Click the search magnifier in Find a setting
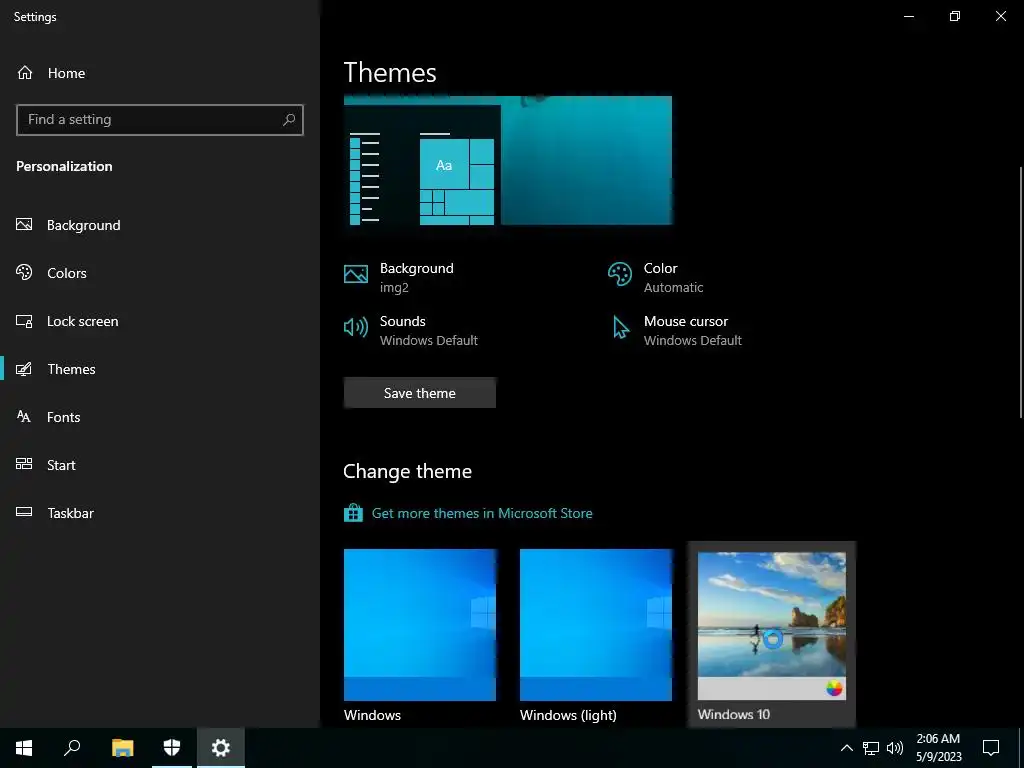Image resolution: width=1024 pixels, height=768 pixels. tap(289, 120)
